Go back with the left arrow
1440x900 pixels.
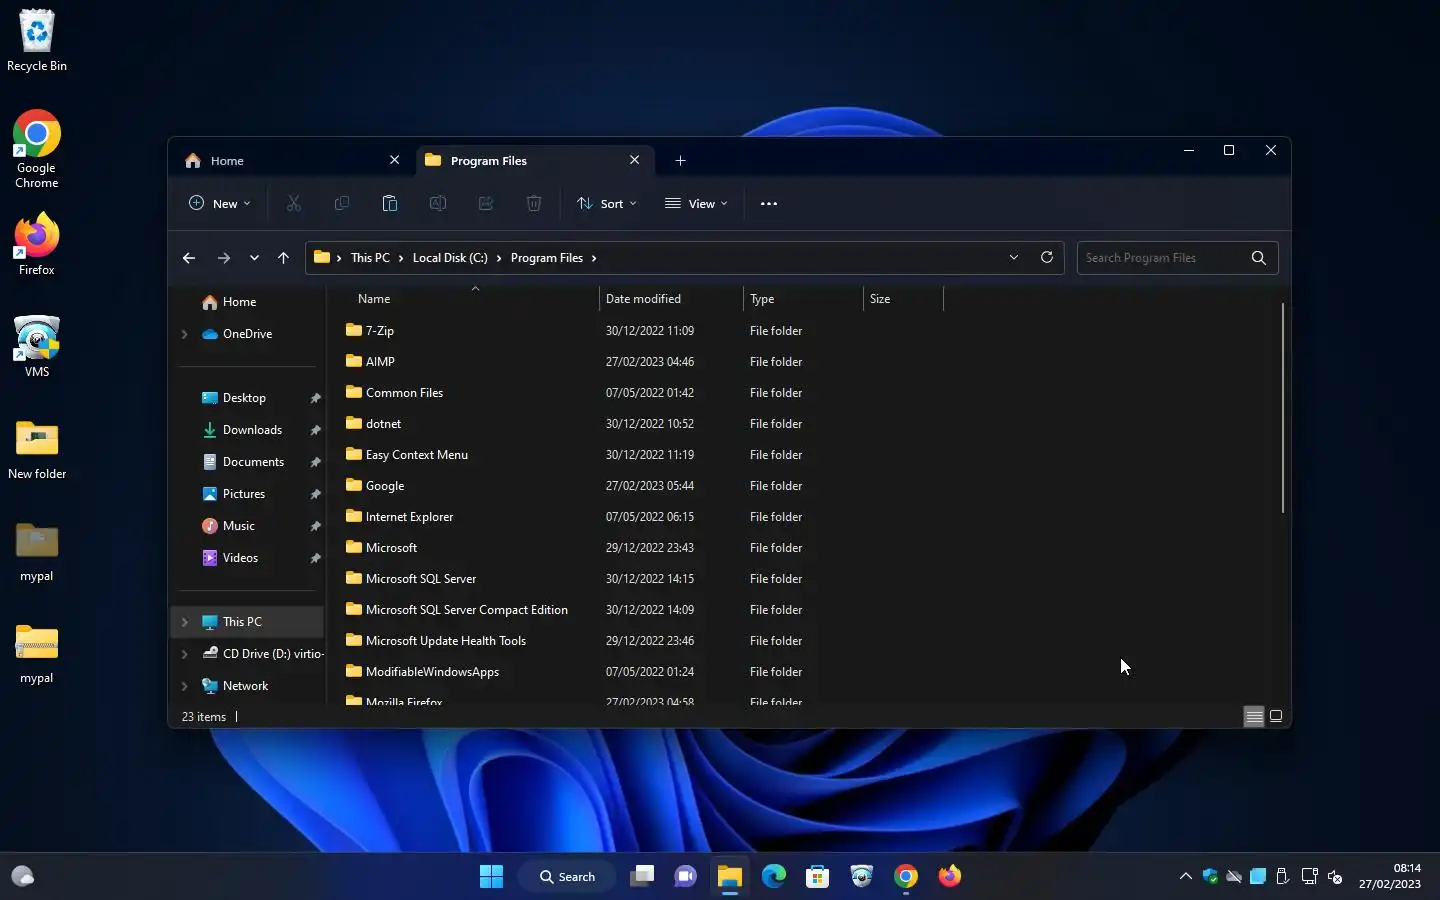[x=189, y=258]
